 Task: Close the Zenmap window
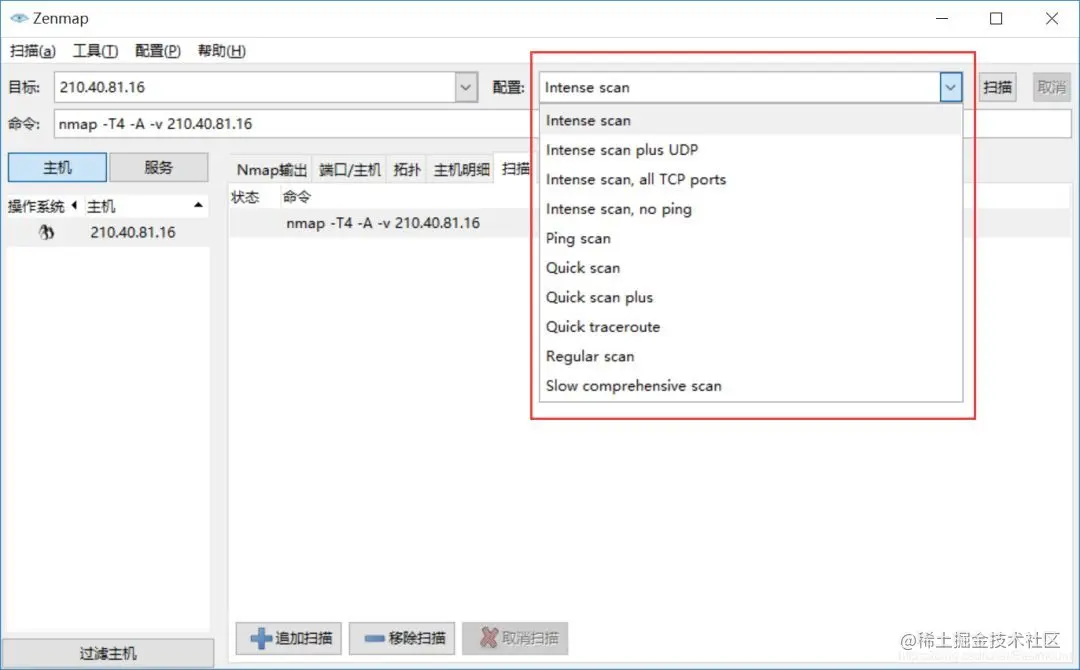coord(1052,19)
